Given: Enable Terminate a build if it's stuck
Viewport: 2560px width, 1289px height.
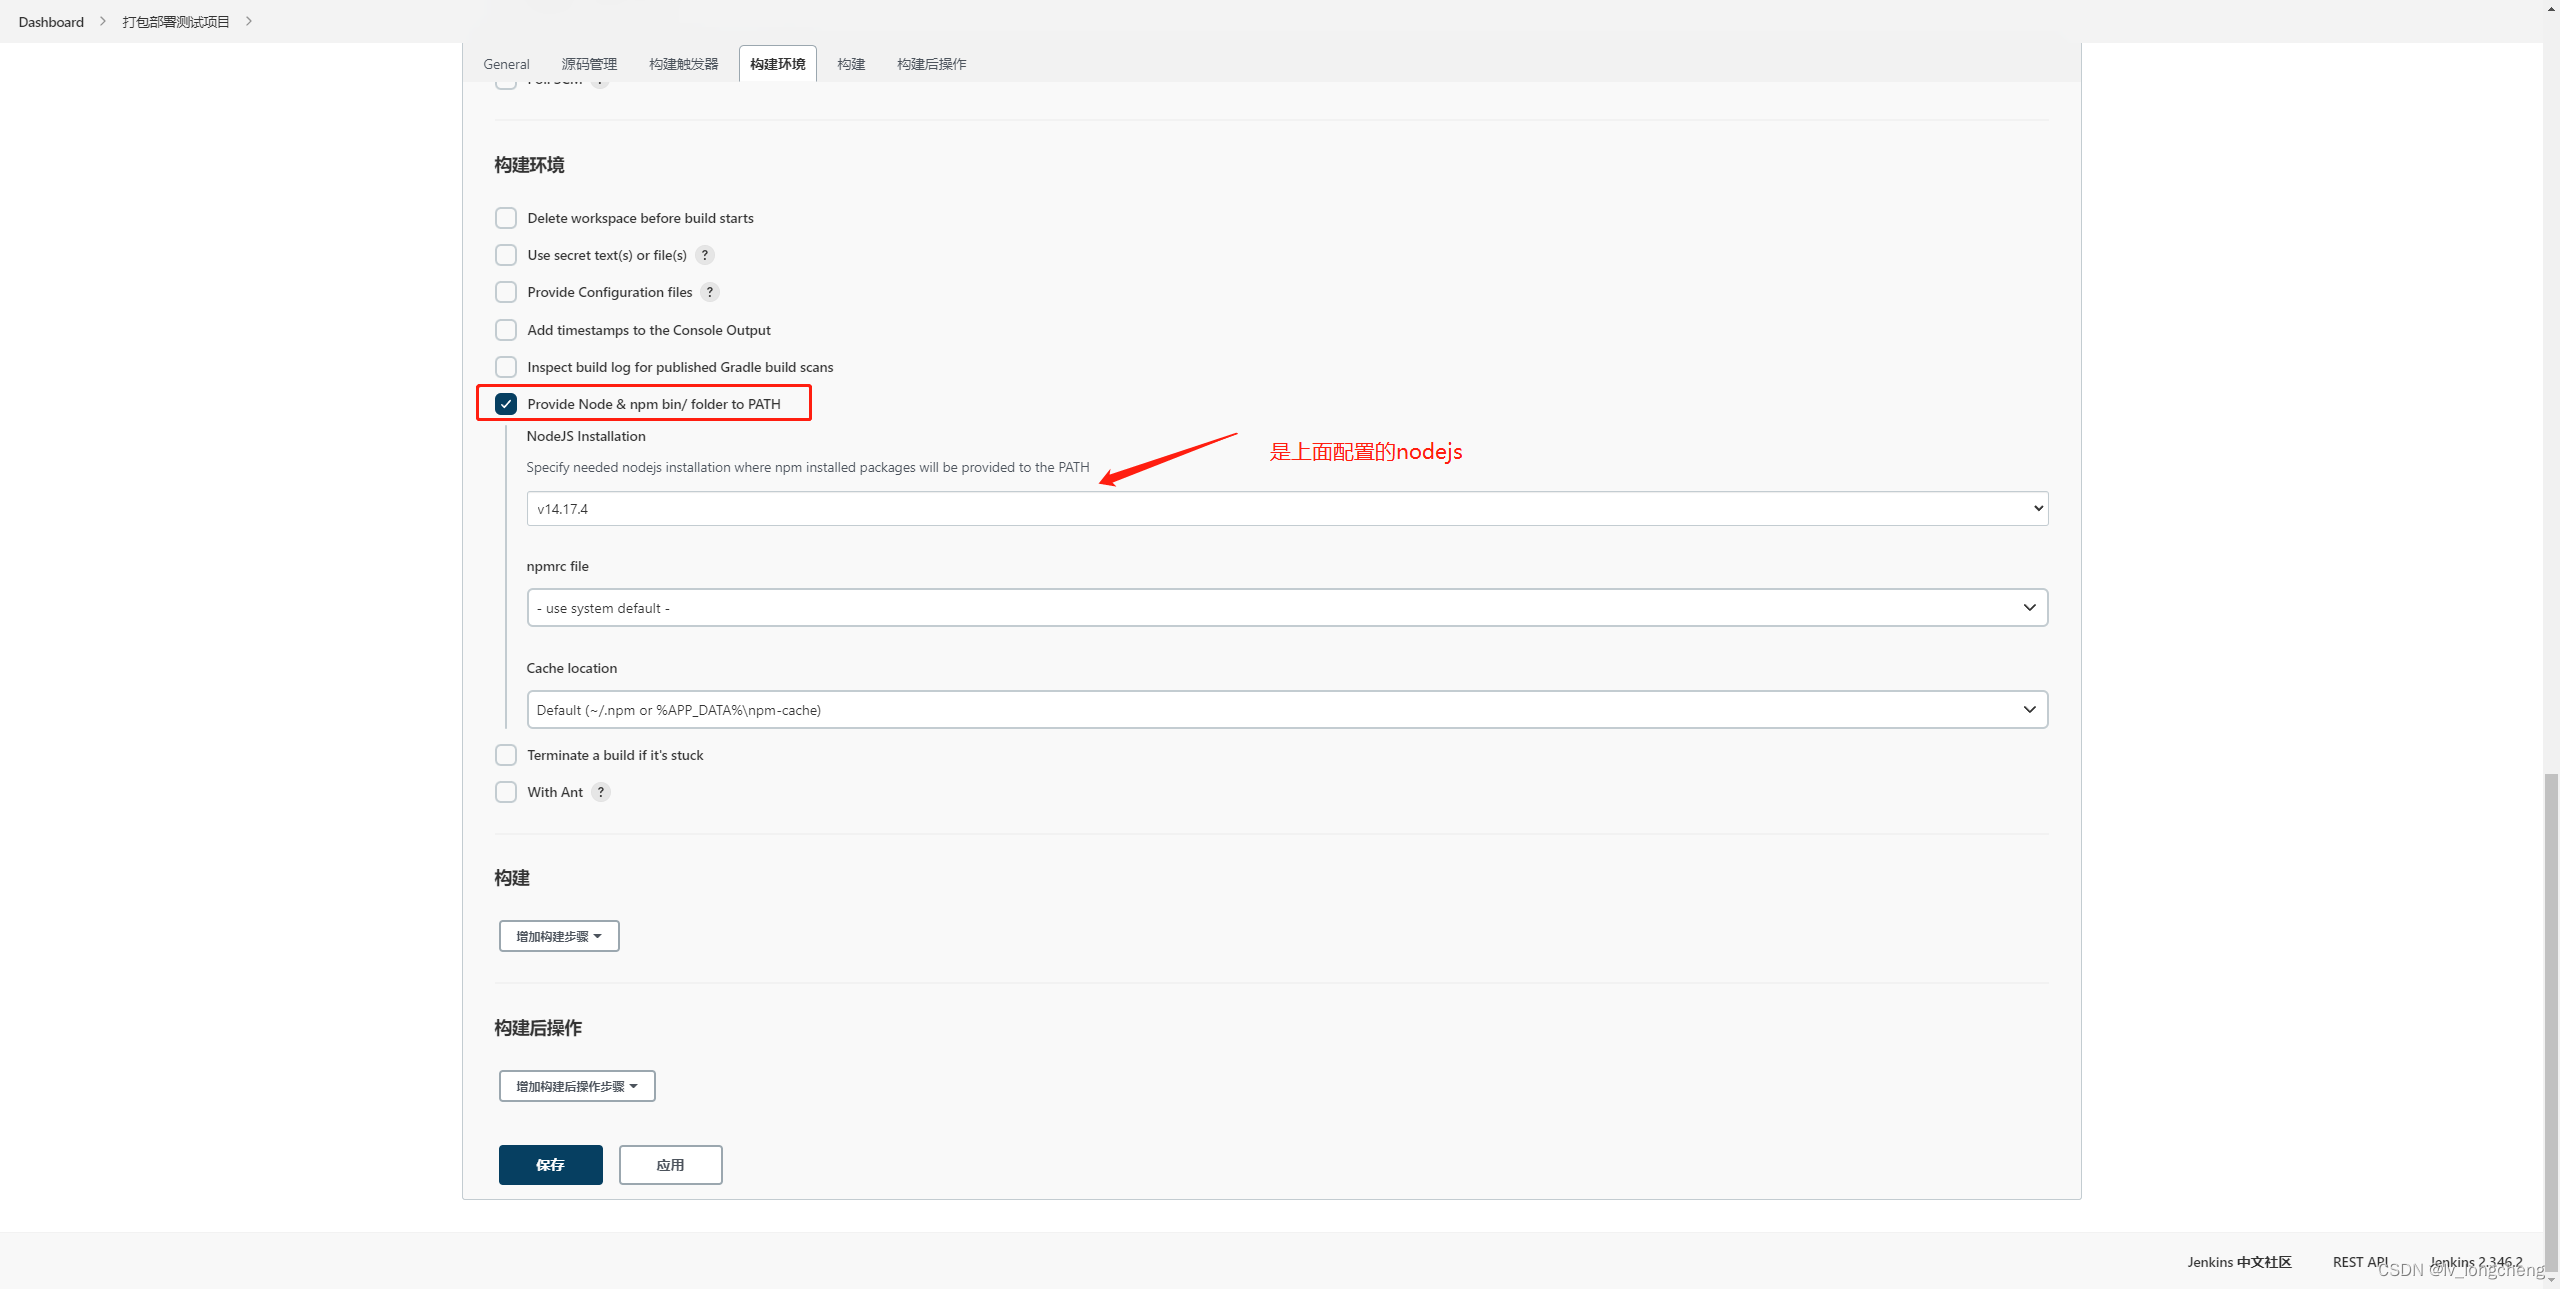Looking at the screenshot, I should click(506, 755).
